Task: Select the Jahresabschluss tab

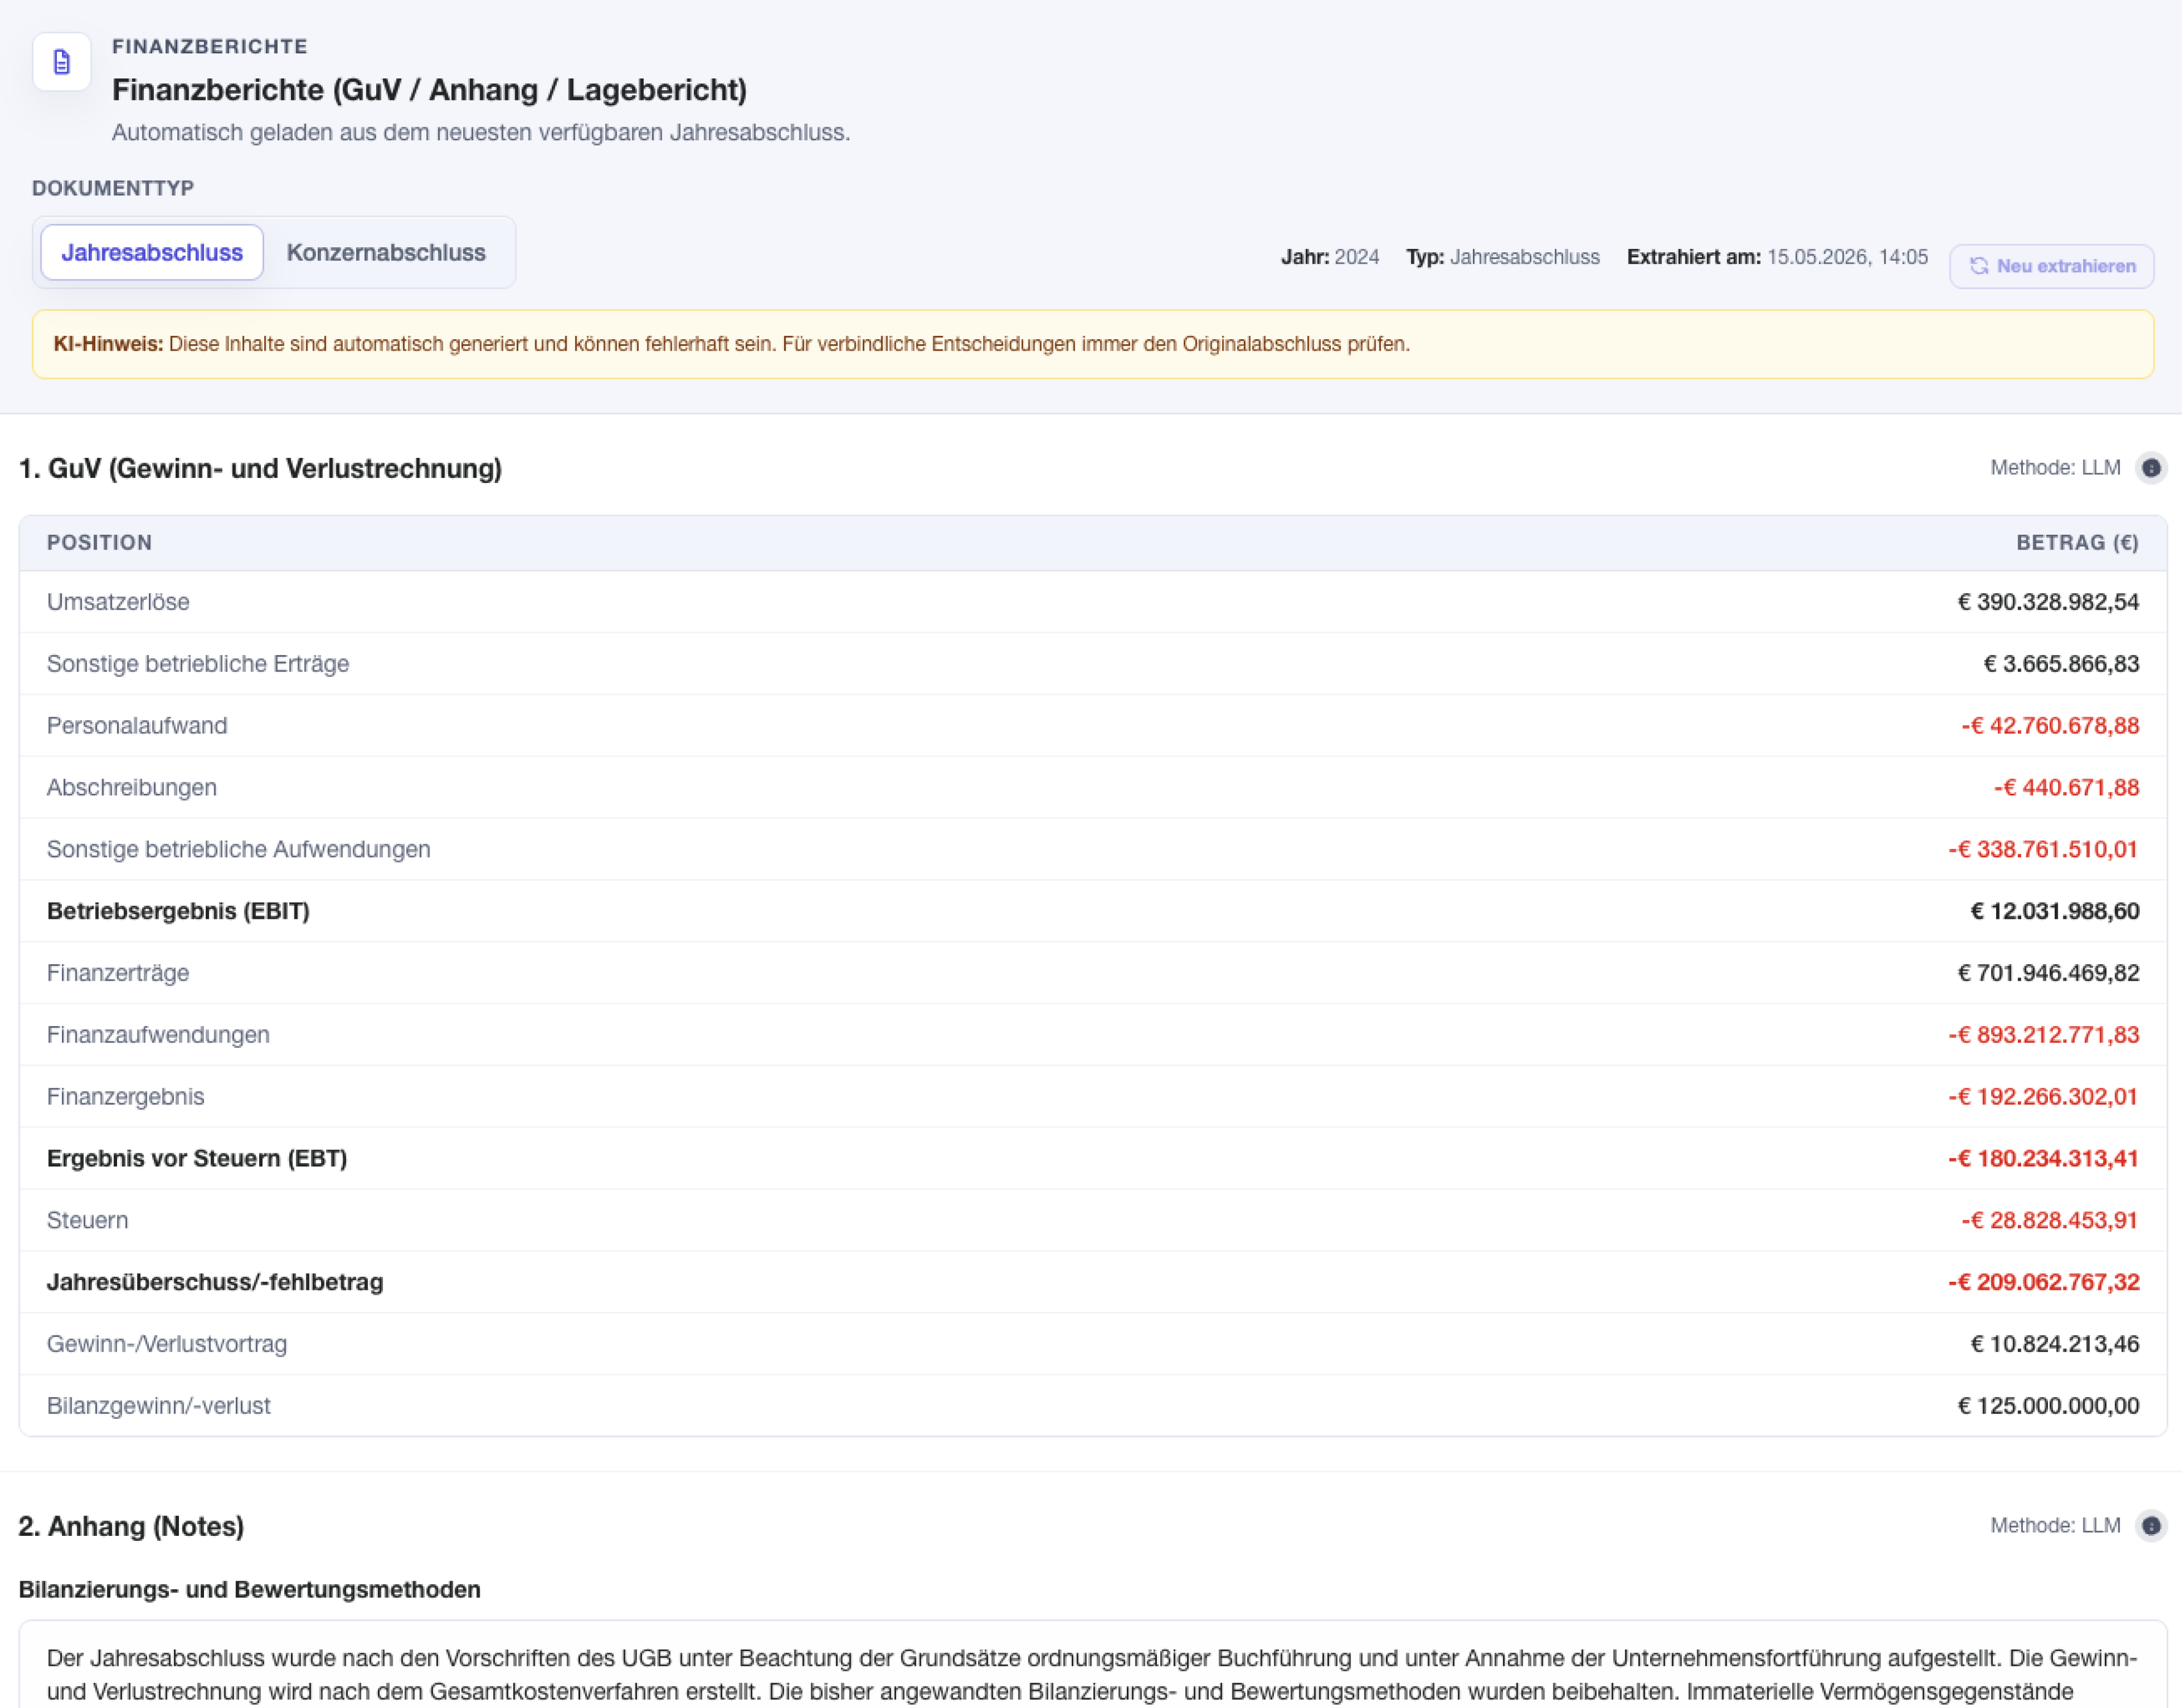Action: click(x=152, y=252)
